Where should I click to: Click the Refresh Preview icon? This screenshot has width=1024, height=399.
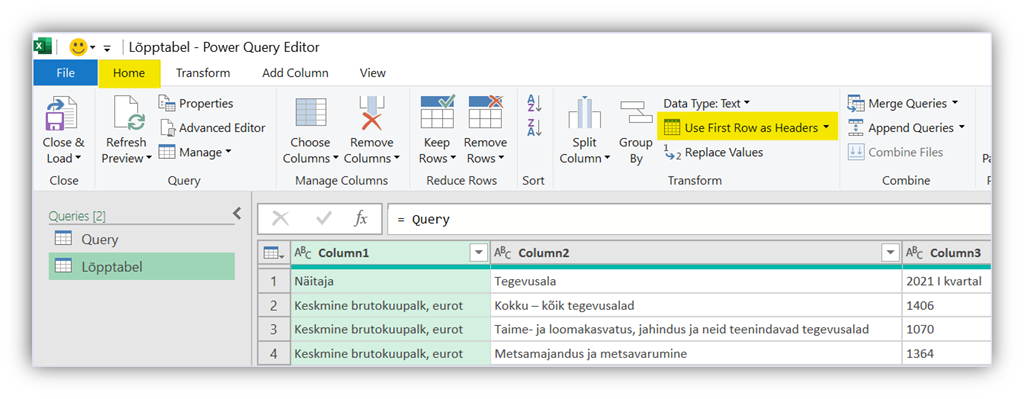tap(129, 113)
